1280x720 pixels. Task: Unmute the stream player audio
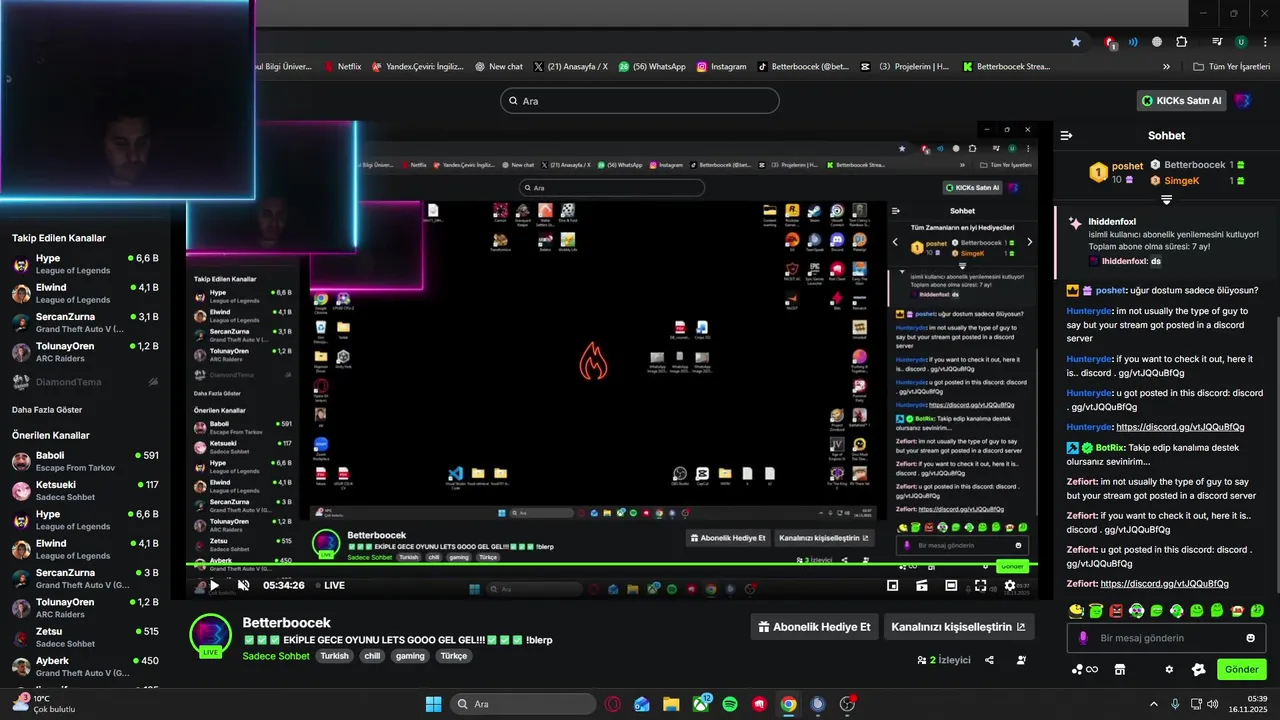tap(243, 585)
